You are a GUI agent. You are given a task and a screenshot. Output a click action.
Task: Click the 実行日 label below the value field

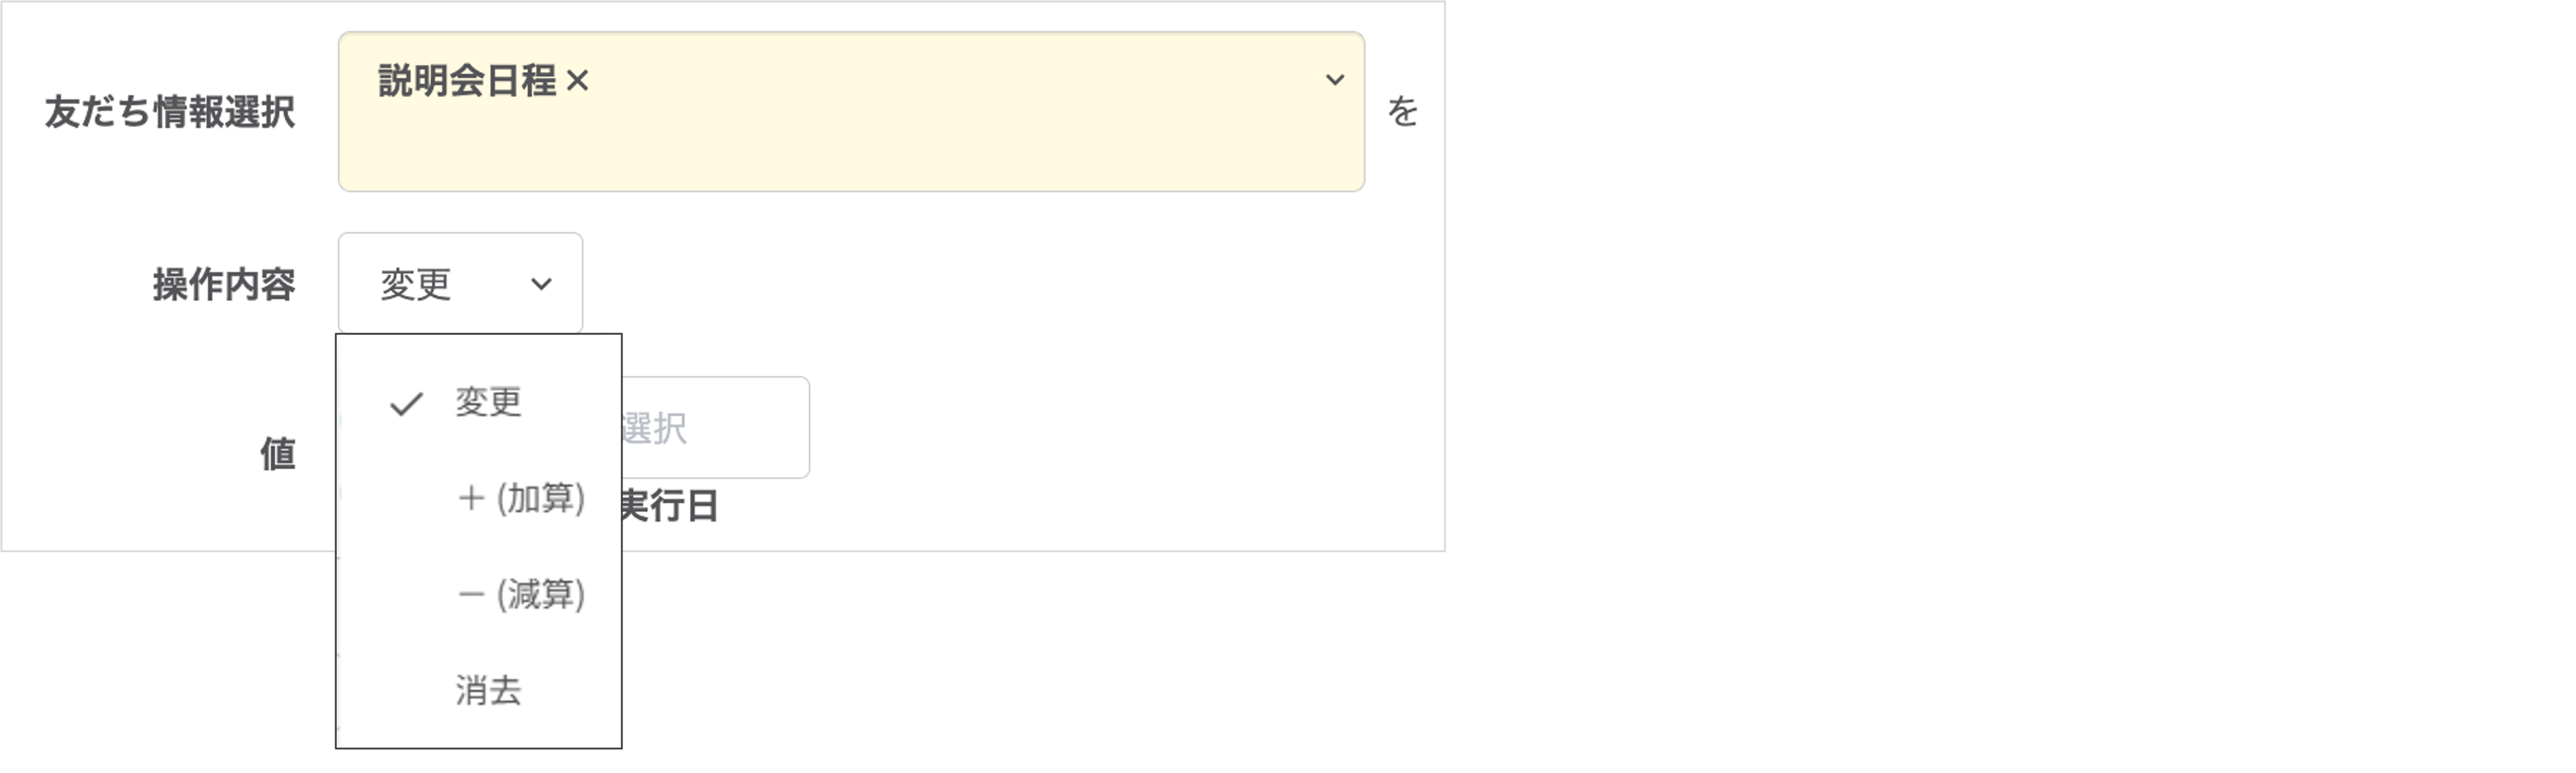pyautogui.click(x=668, y=506)
